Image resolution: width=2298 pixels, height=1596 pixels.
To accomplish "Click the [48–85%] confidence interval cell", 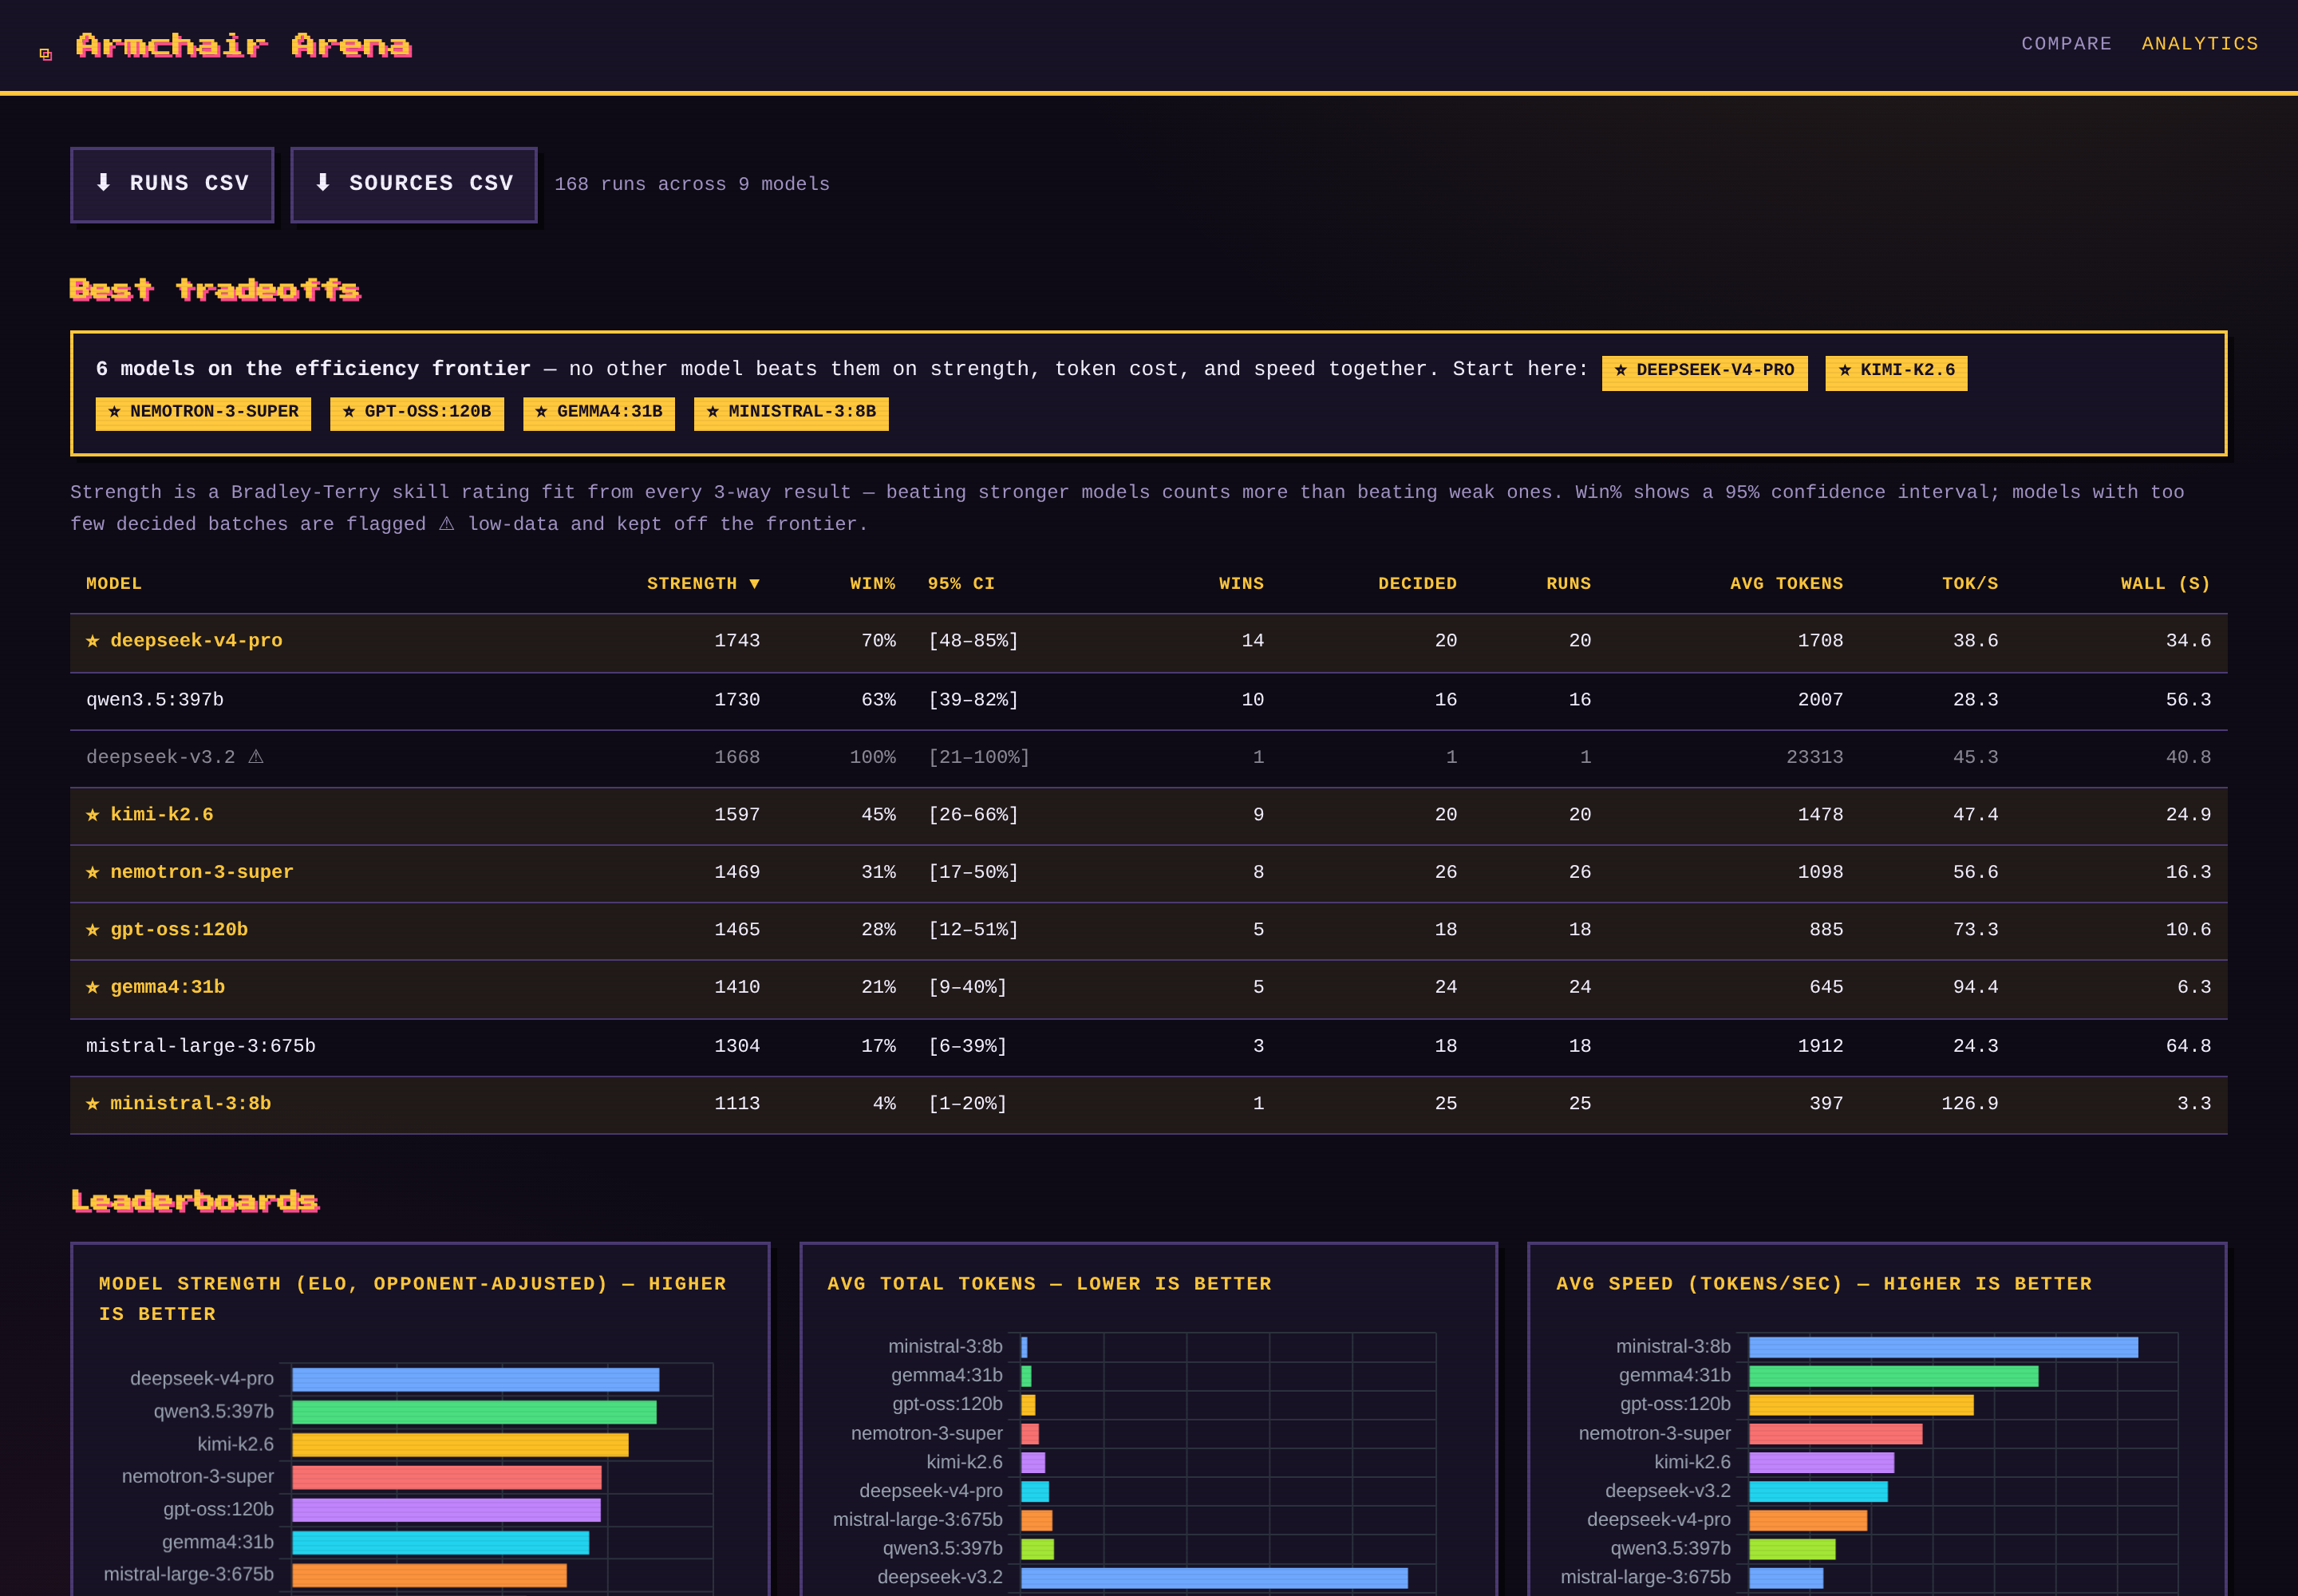I will pos(973,641).
